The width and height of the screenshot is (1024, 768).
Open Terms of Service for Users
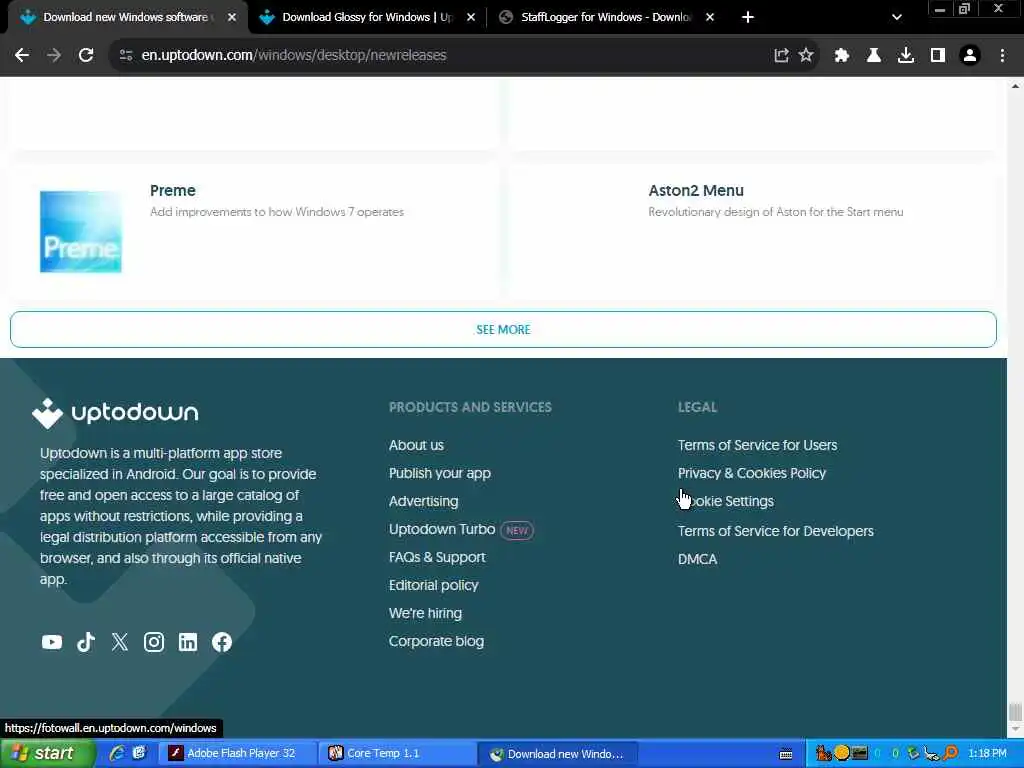757,445
